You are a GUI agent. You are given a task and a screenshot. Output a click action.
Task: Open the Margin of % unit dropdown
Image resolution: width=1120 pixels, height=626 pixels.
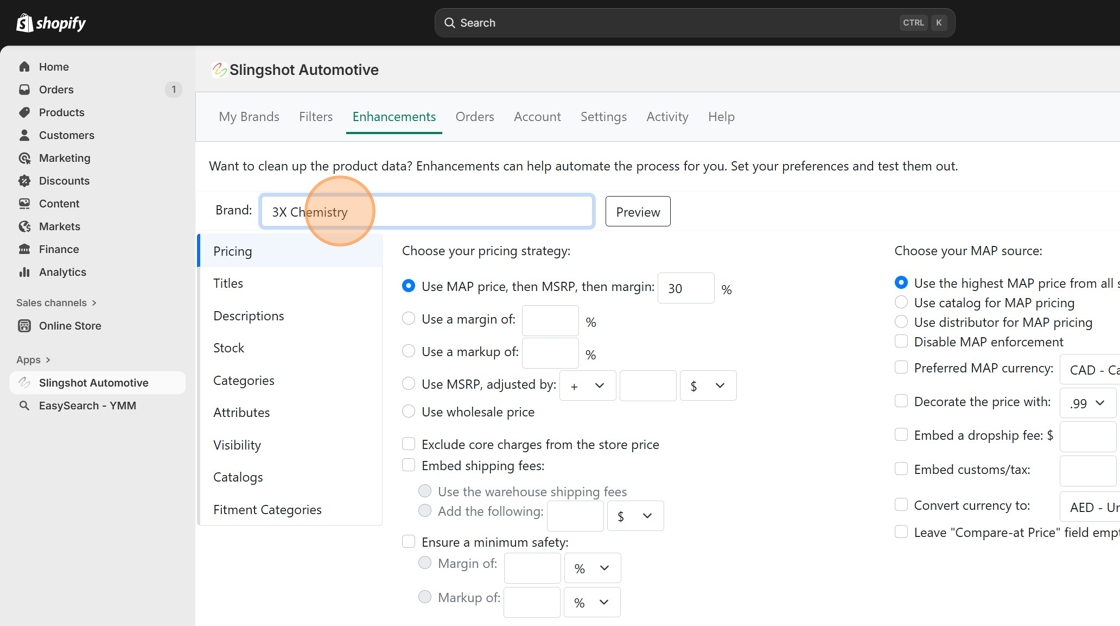[x=592, y=568]
